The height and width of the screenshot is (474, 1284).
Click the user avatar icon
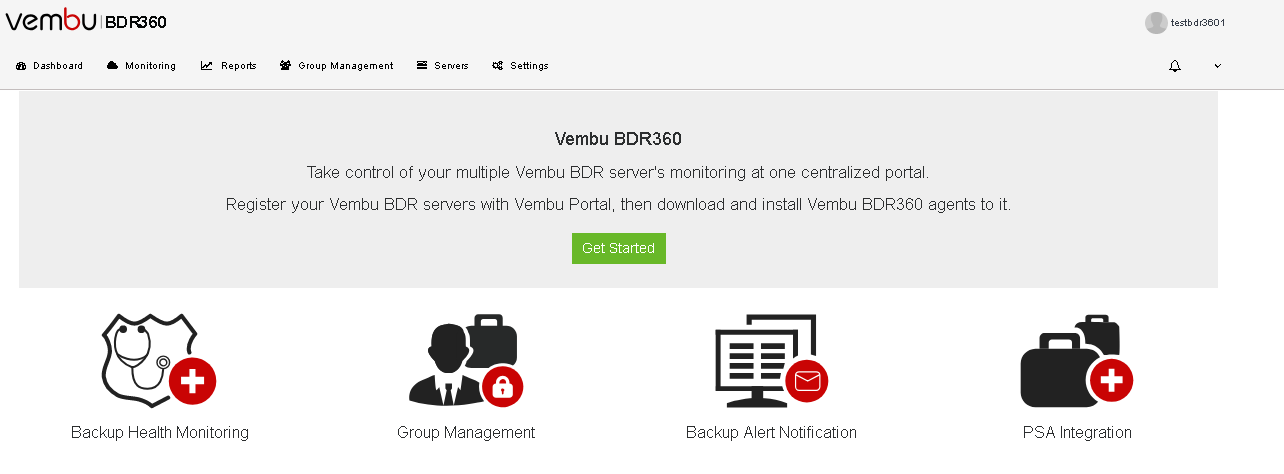pos(1156,23)
